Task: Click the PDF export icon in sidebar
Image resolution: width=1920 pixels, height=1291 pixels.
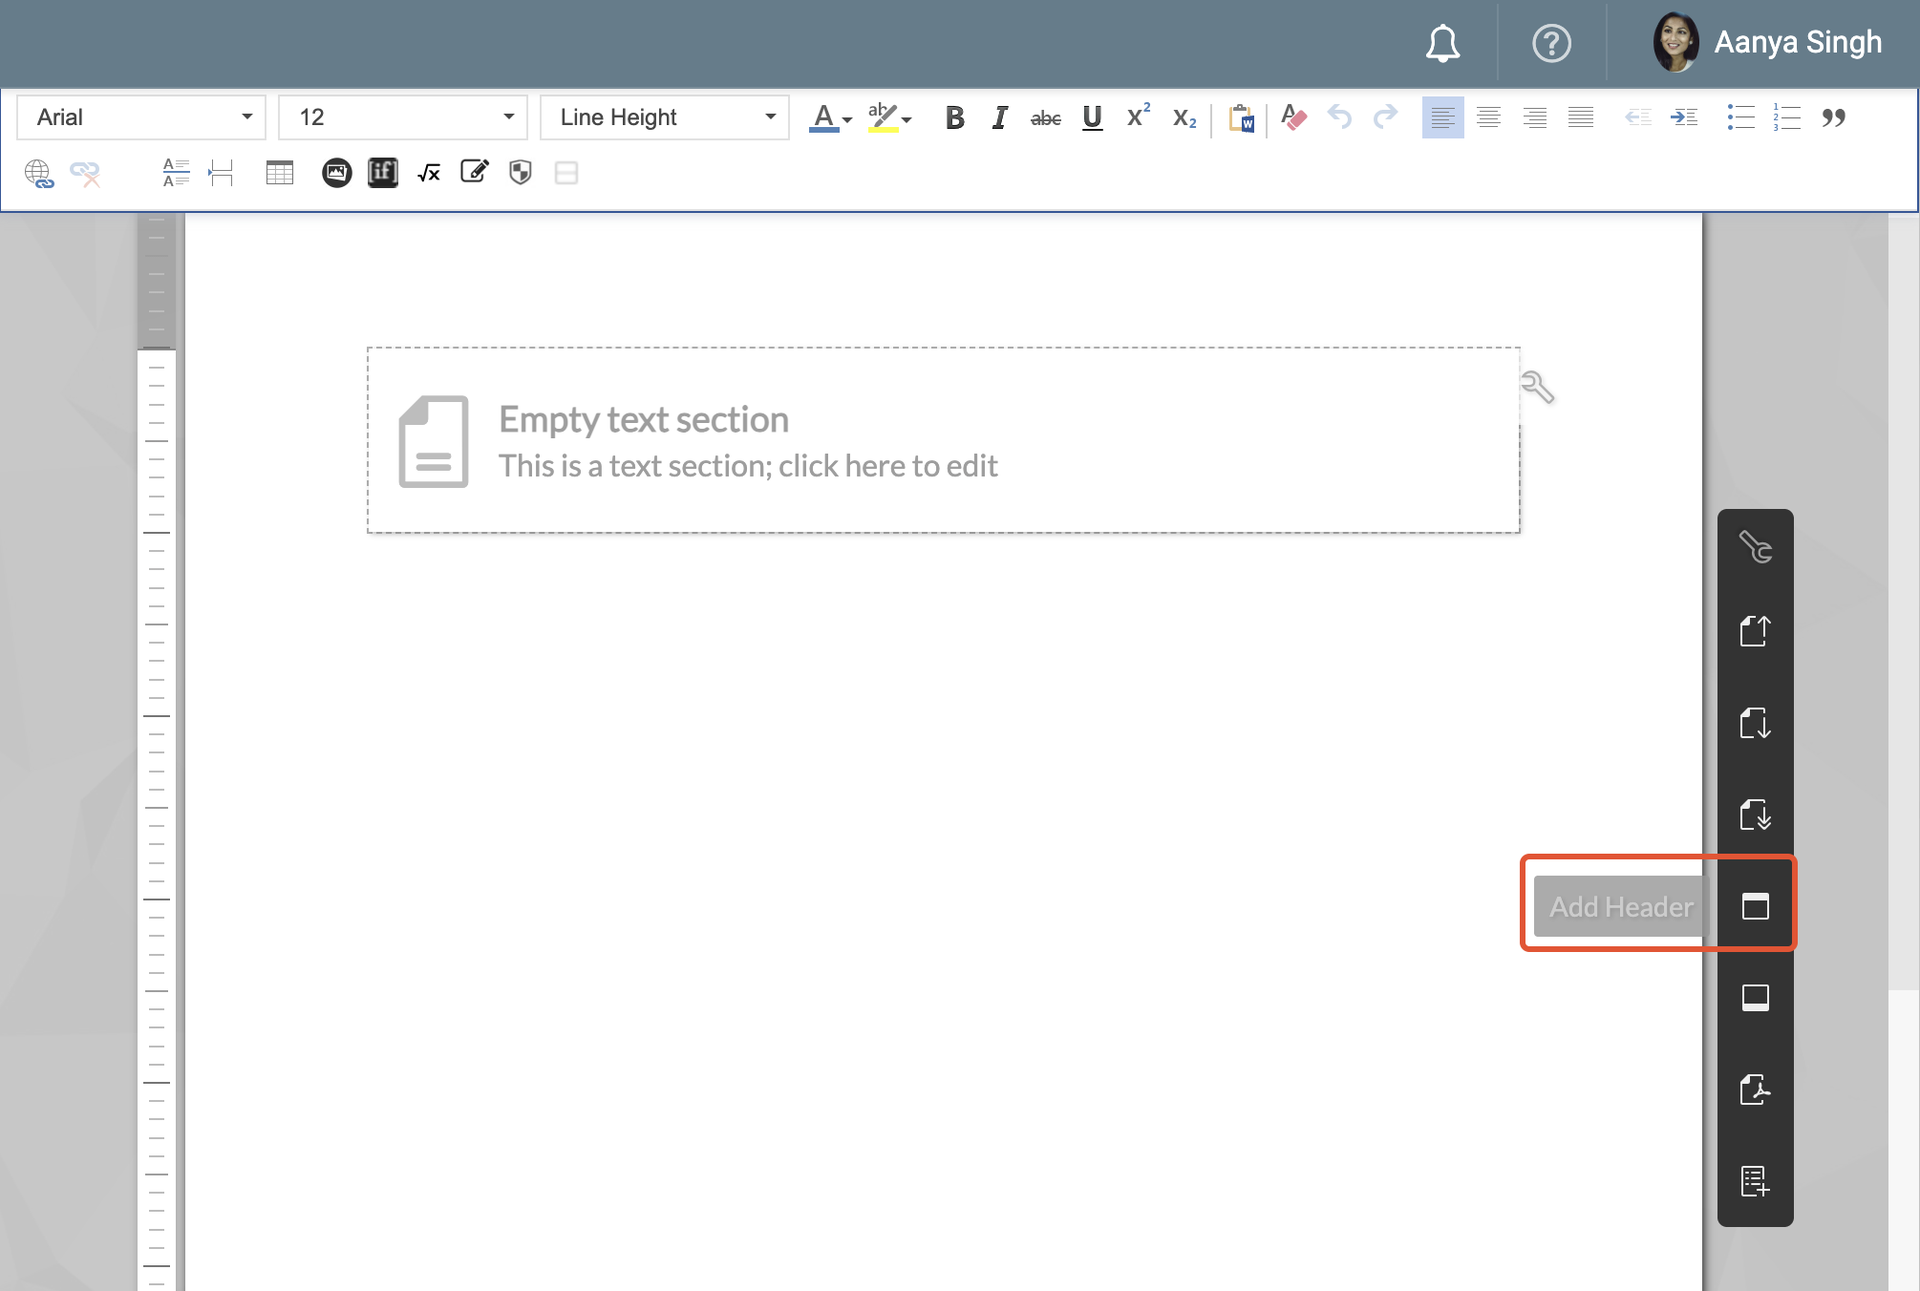Action: (x=1755, y=1089)
